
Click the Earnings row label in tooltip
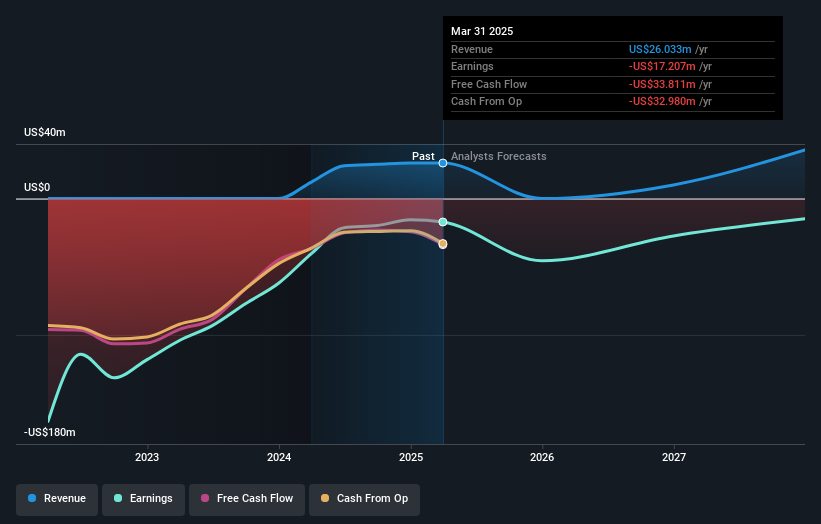(x=472, y=66)
